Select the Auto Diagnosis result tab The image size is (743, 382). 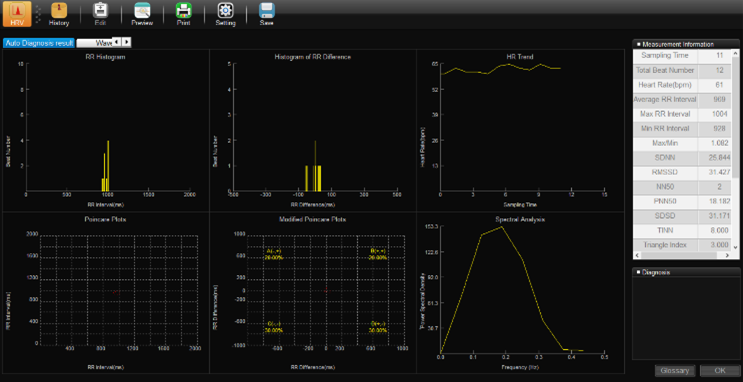click(x=39, y=43)
